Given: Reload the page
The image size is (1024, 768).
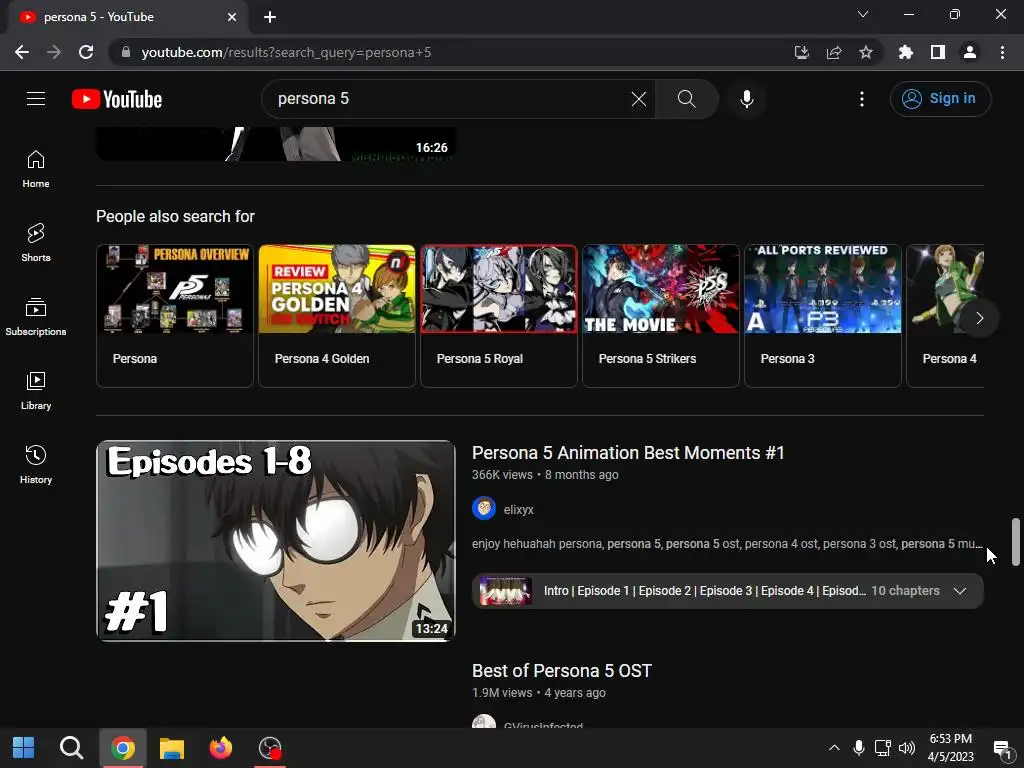Looking at the screenshot, I should click(86, 52).
